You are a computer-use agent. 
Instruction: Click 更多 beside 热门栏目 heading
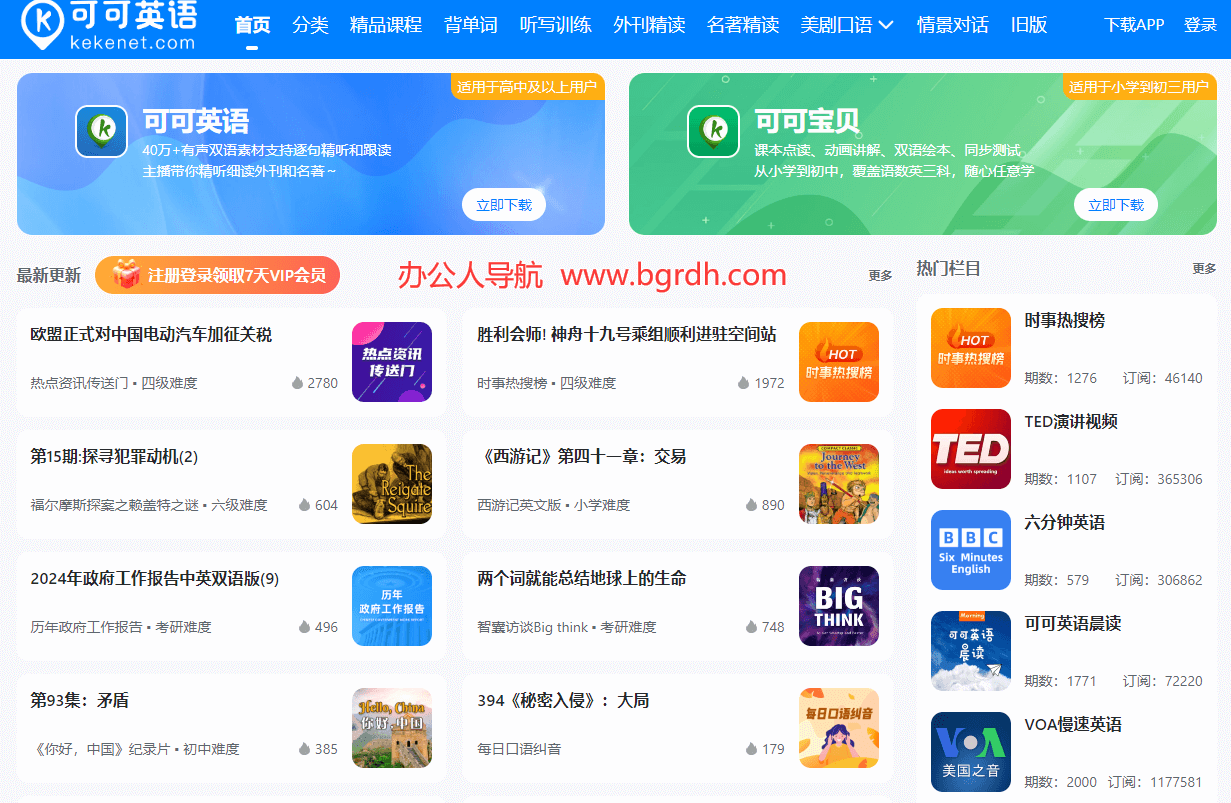pyautogui.click(x=1204, y=269)
